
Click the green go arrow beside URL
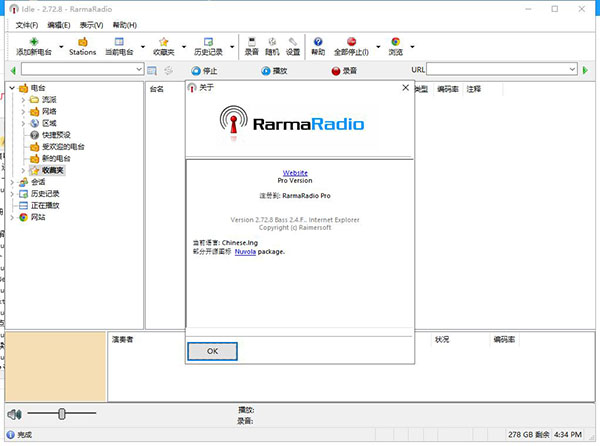[585, 70]
